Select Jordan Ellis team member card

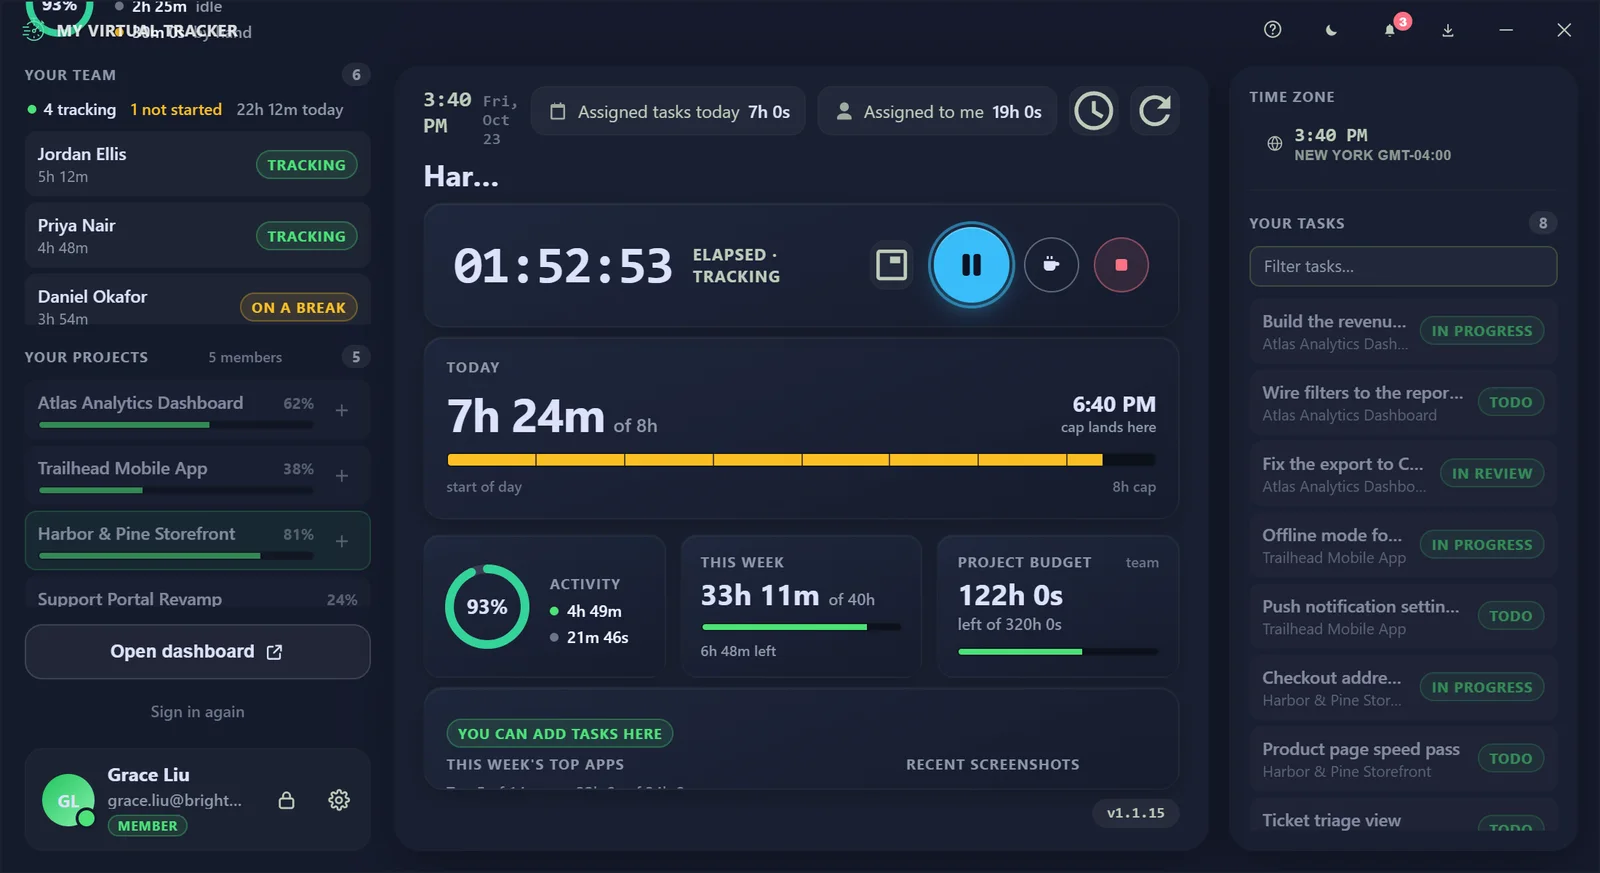(x=197, y=164)
